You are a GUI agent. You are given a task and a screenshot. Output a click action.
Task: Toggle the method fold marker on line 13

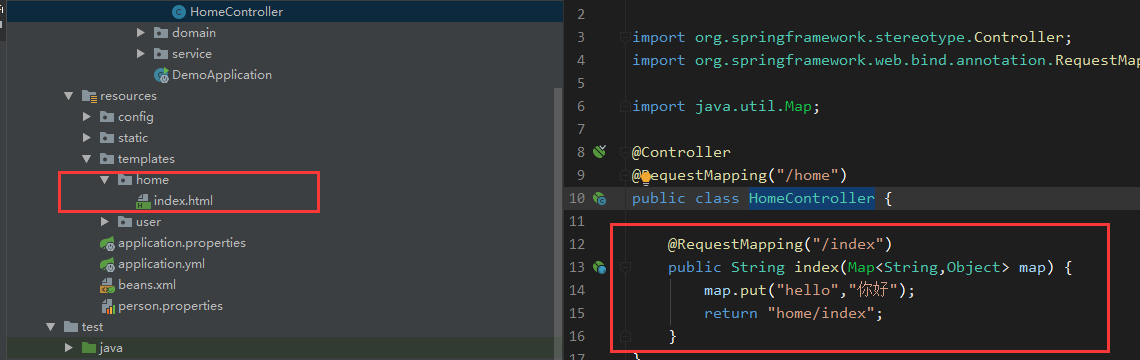[624, 268]
